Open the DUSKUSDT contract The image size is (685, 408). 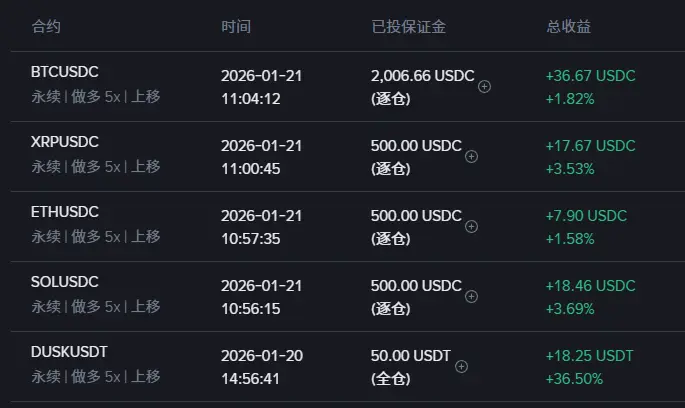69,352
